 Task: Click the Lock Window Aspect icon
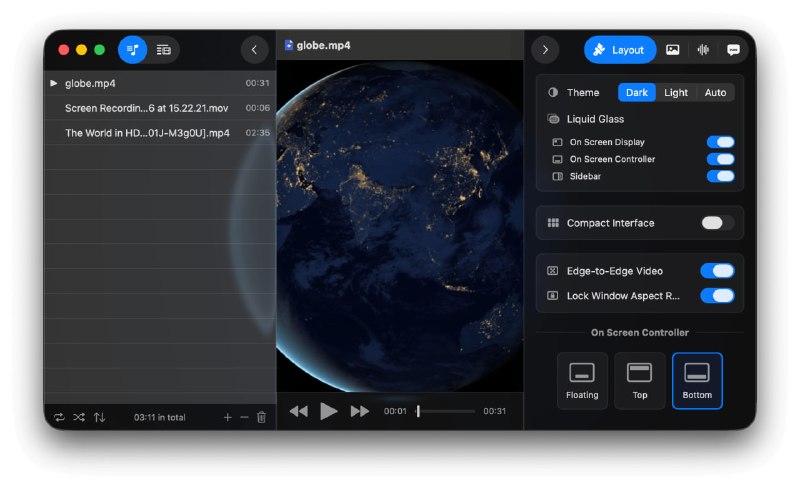click(553, 296)
